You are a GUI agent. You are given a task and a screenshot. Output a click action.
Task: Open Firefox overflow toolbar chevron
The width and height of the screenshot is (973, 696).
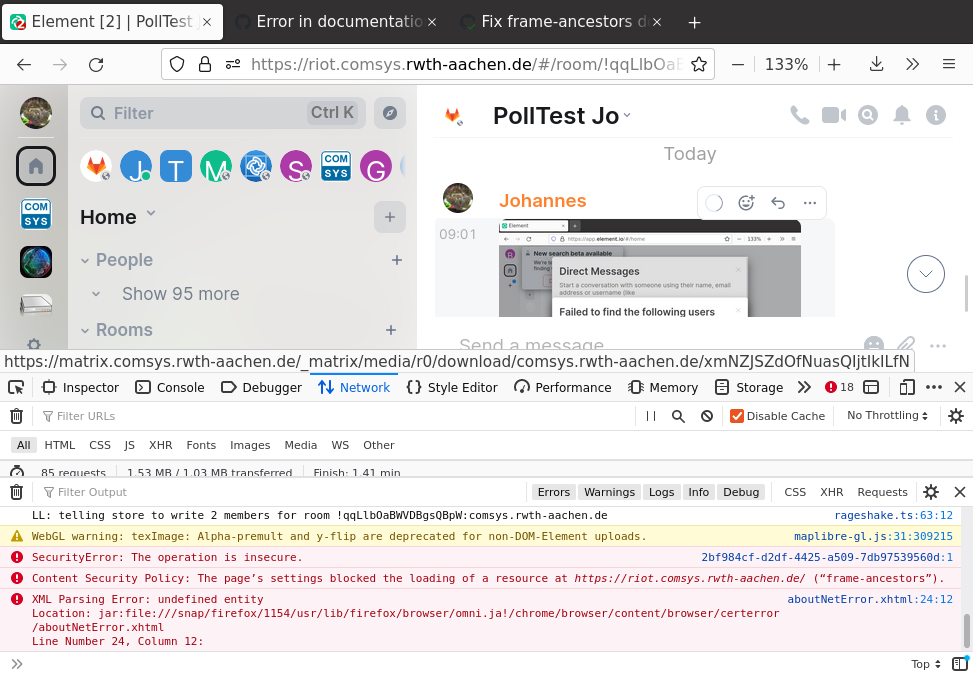coord(912,65)
